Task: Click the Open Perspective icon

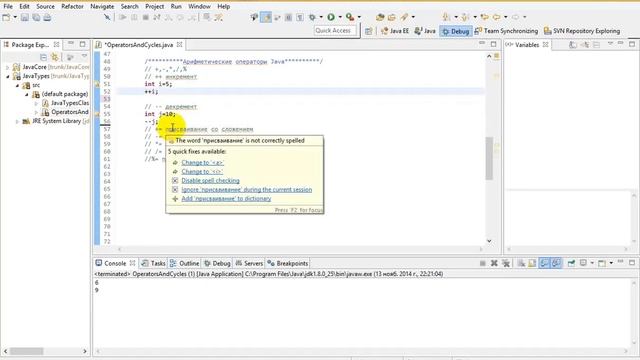Action: pos(369,31)
